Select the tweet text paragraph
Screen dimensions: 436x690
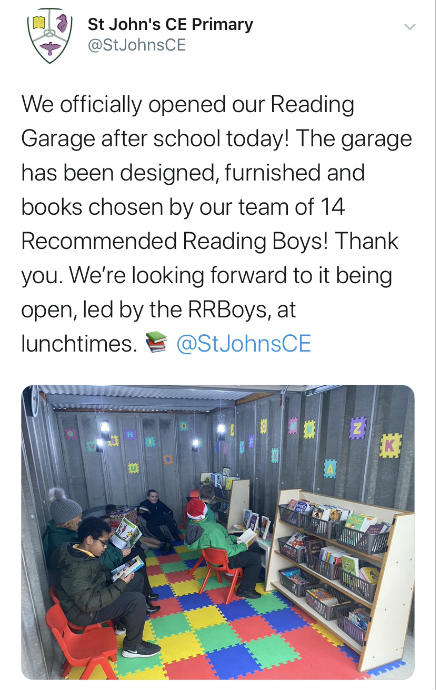point(216,224)
